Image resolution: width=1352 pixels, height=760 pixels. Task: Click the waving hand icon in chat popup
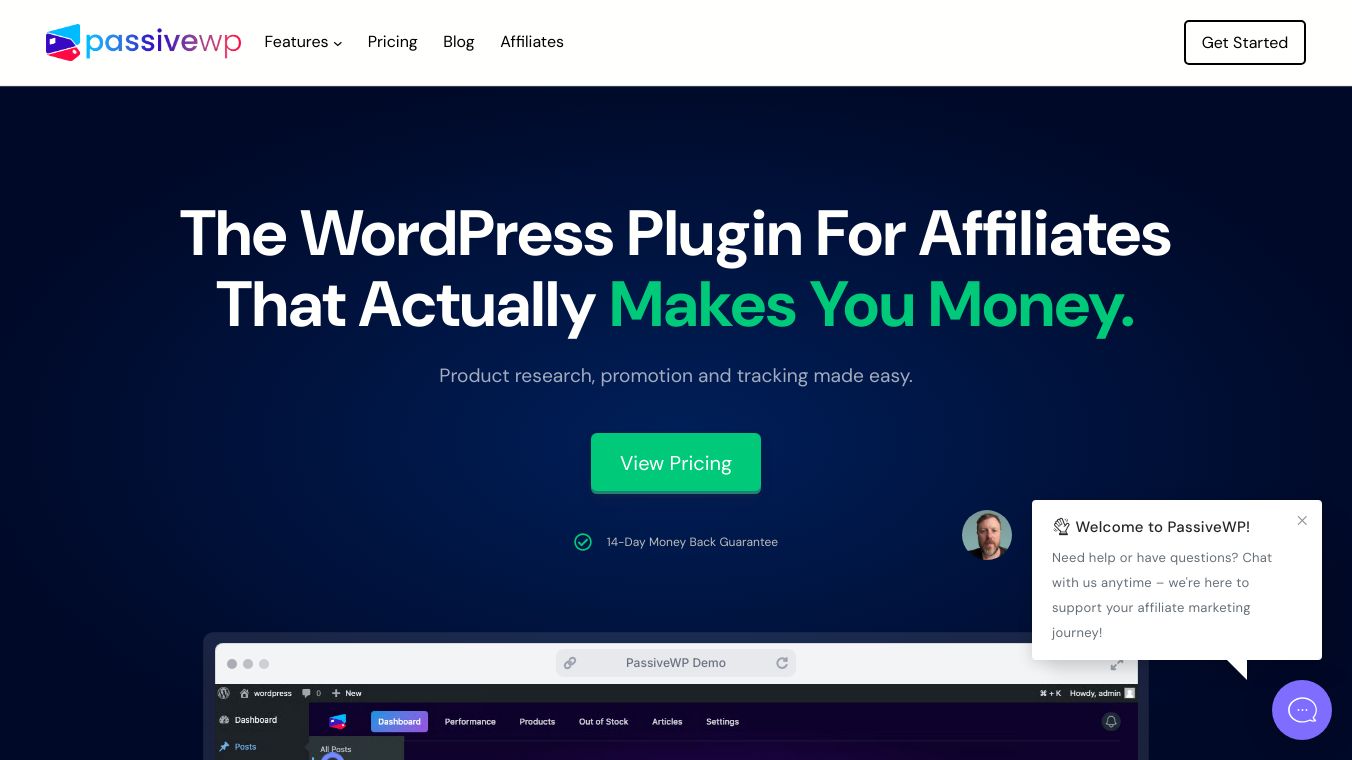[1062, 527]
